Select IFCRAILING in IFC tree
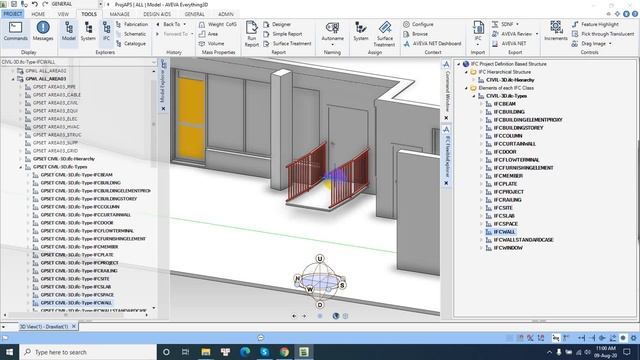640x360 pixels. coord(507,200)
